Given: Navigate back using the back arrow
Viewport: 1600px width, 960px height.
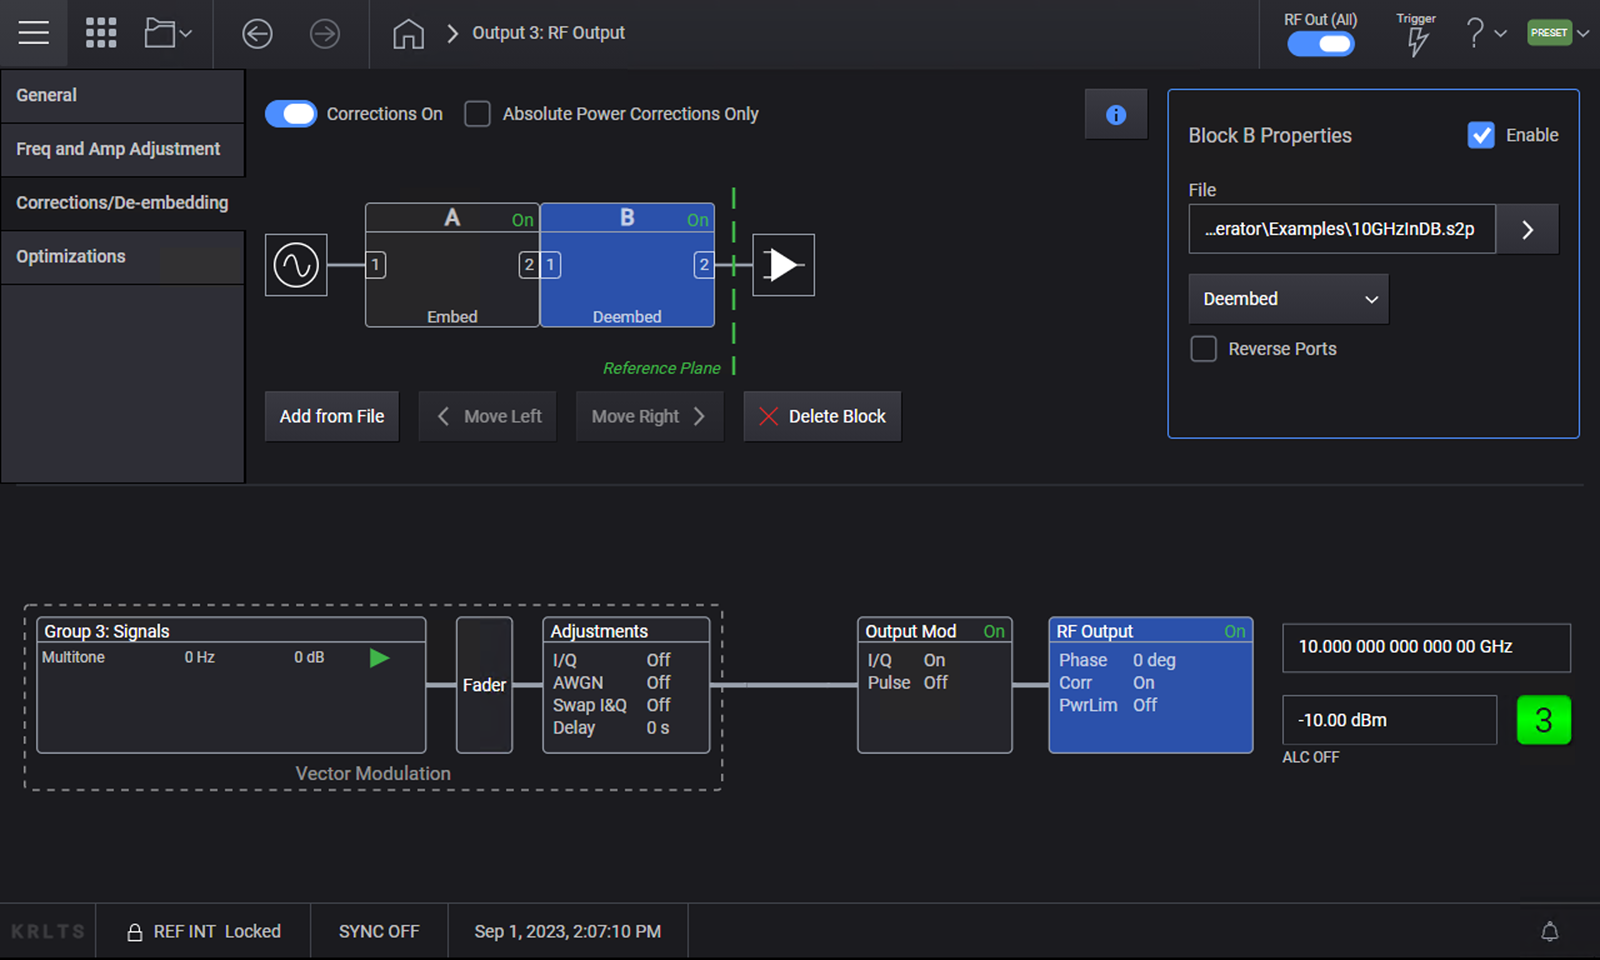Looking at the screenshot, I should [x=257, y=33].
